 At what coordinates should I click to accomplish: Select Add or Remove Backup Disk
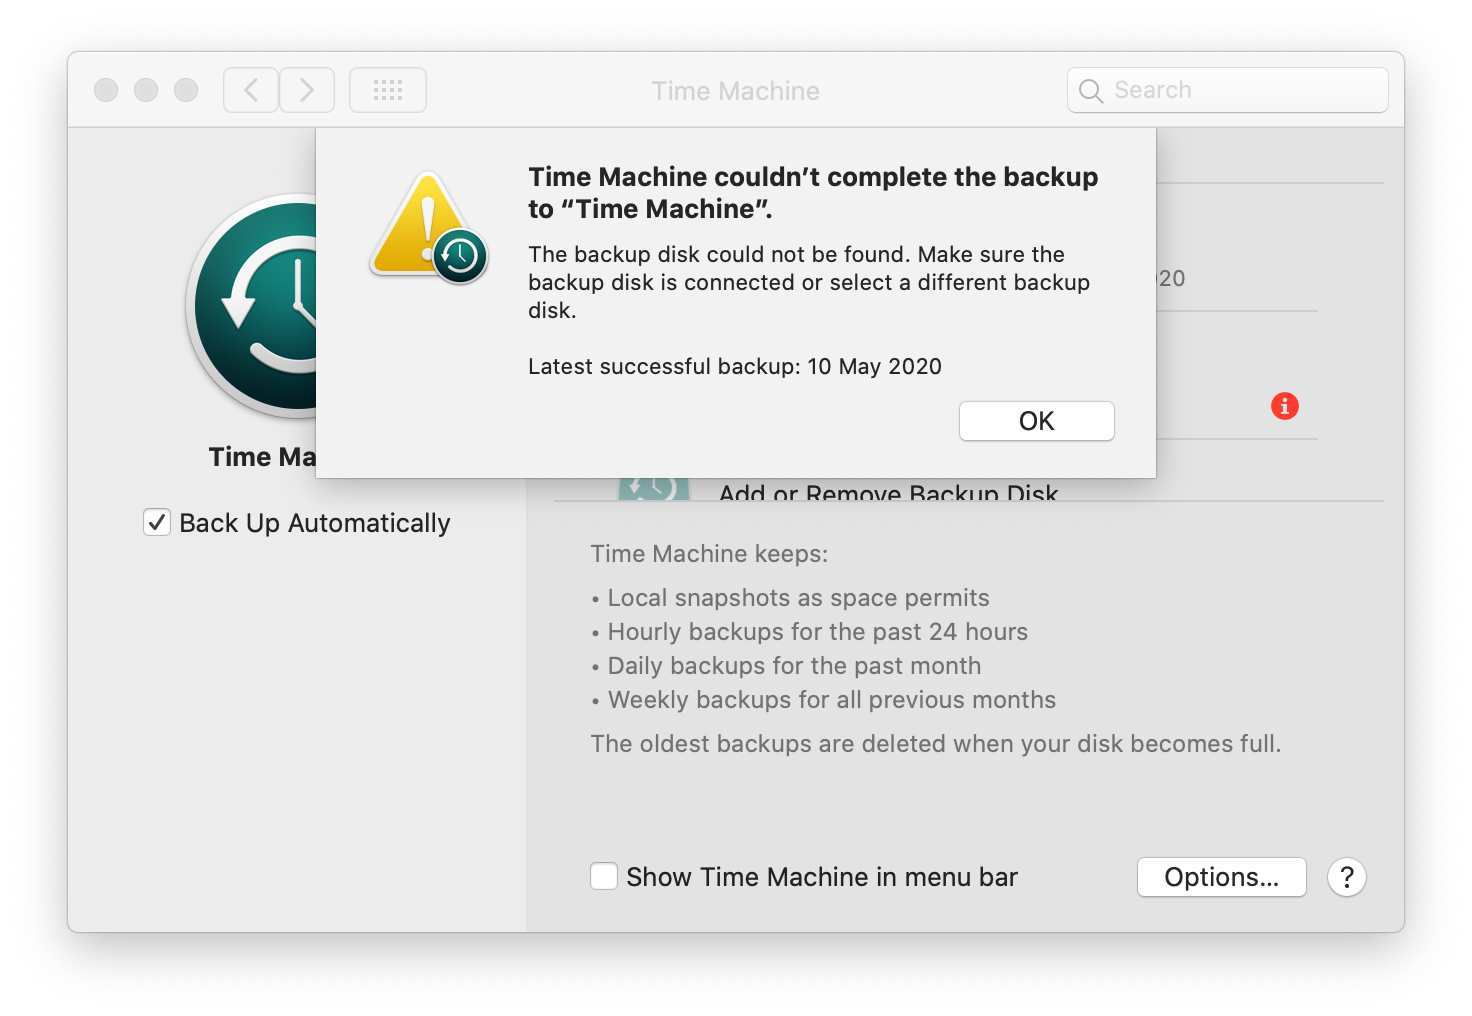888,491
